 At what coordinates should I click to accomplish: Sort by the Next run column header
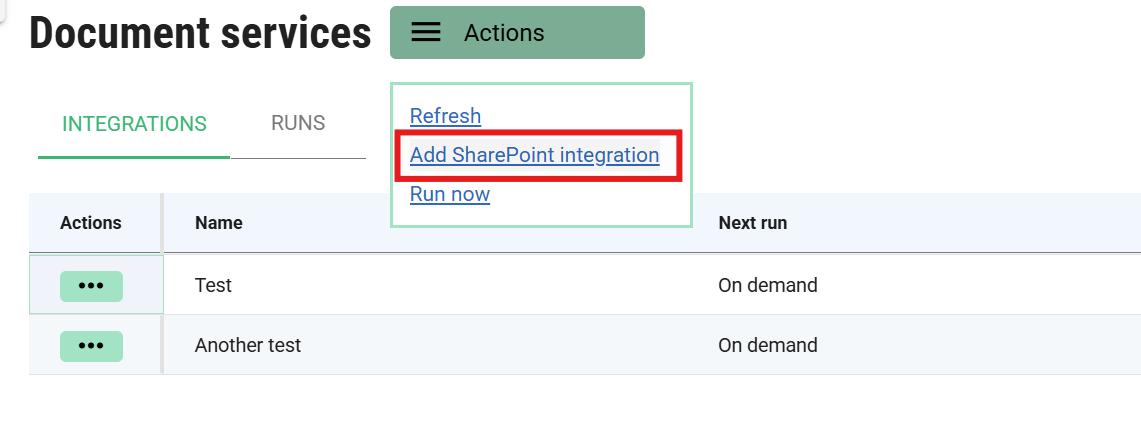[x=752, y=223]
